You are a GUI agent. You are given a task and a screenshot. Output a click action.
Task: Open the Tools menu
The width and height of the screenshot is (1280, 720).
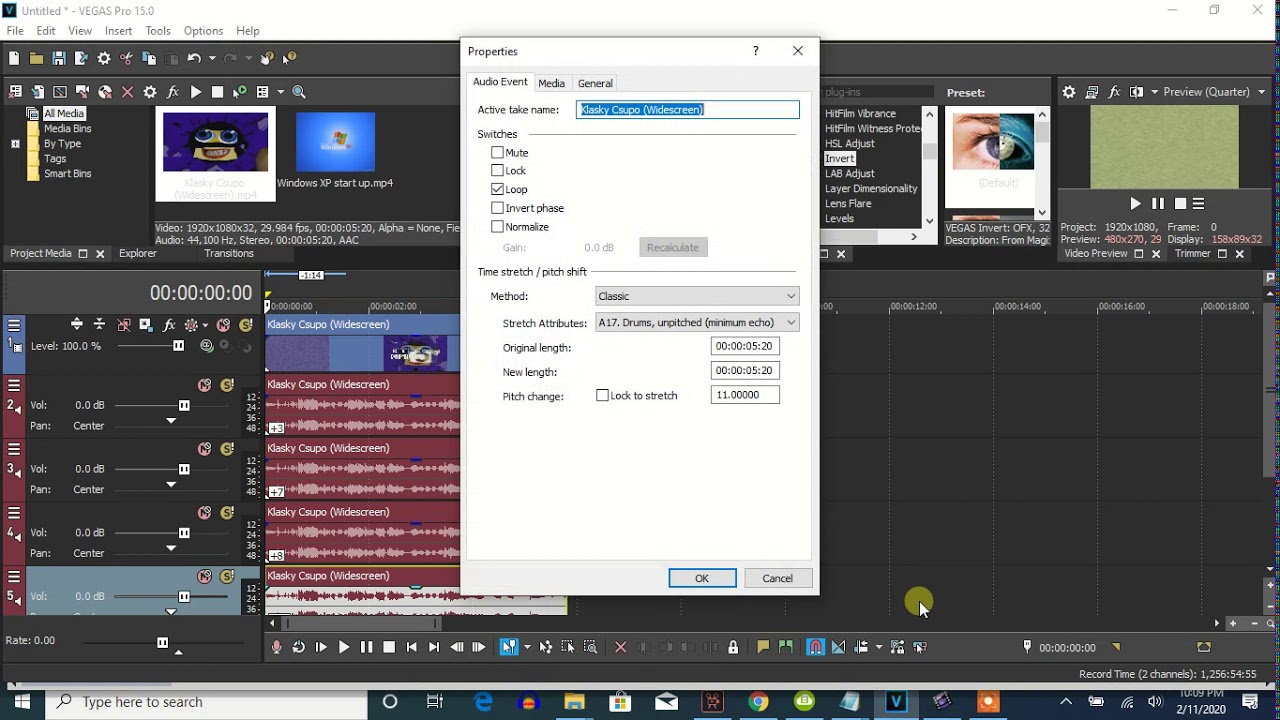pos(158,31)
